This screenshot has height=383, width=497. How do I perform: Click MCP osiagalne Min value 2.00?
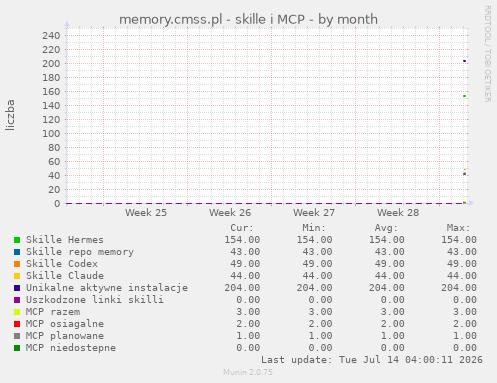(x=320, y=324)
